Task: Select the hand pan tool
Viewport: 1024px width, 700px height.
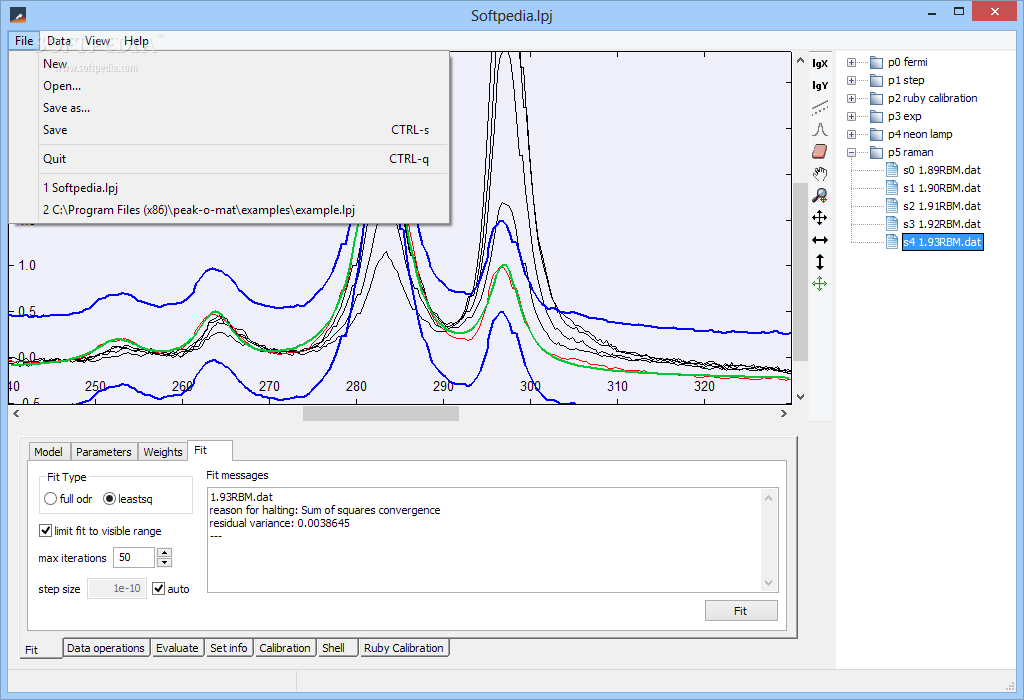Action: [x=820, y=174]
